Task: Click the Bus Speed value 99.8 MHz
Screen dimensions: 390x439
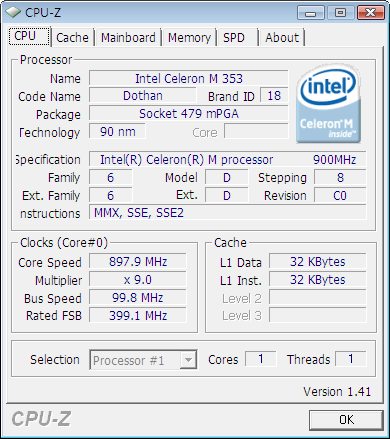Action: click(138, 297)
